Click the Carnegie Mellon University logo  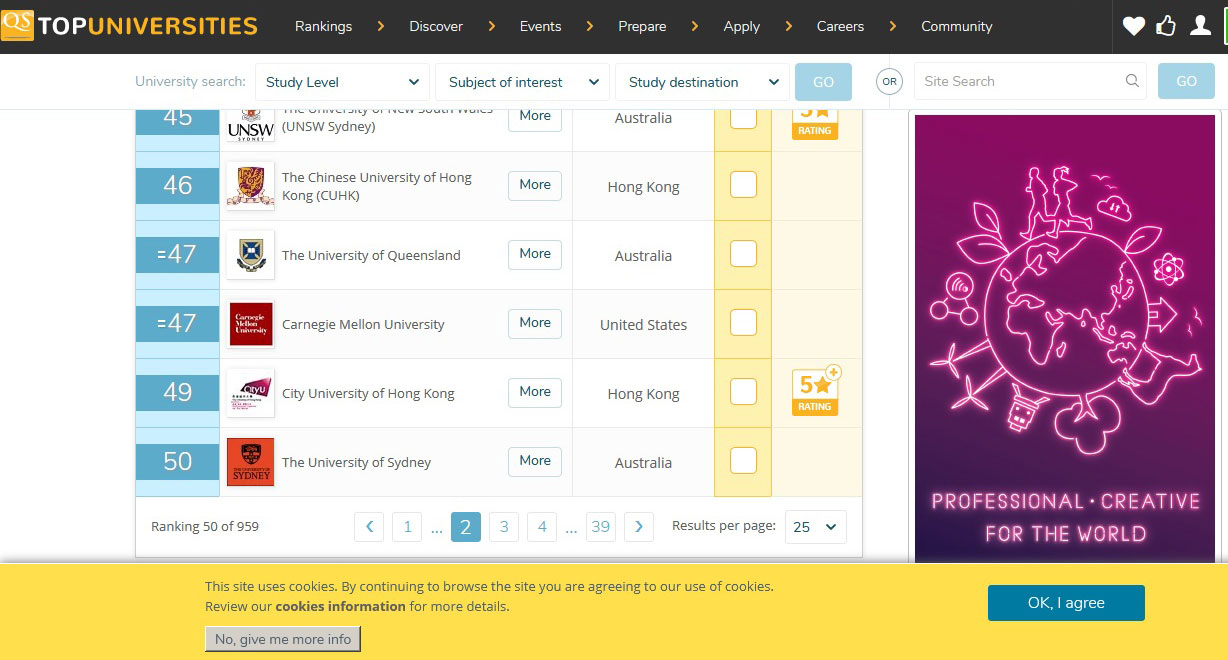[x=250, y=324]
